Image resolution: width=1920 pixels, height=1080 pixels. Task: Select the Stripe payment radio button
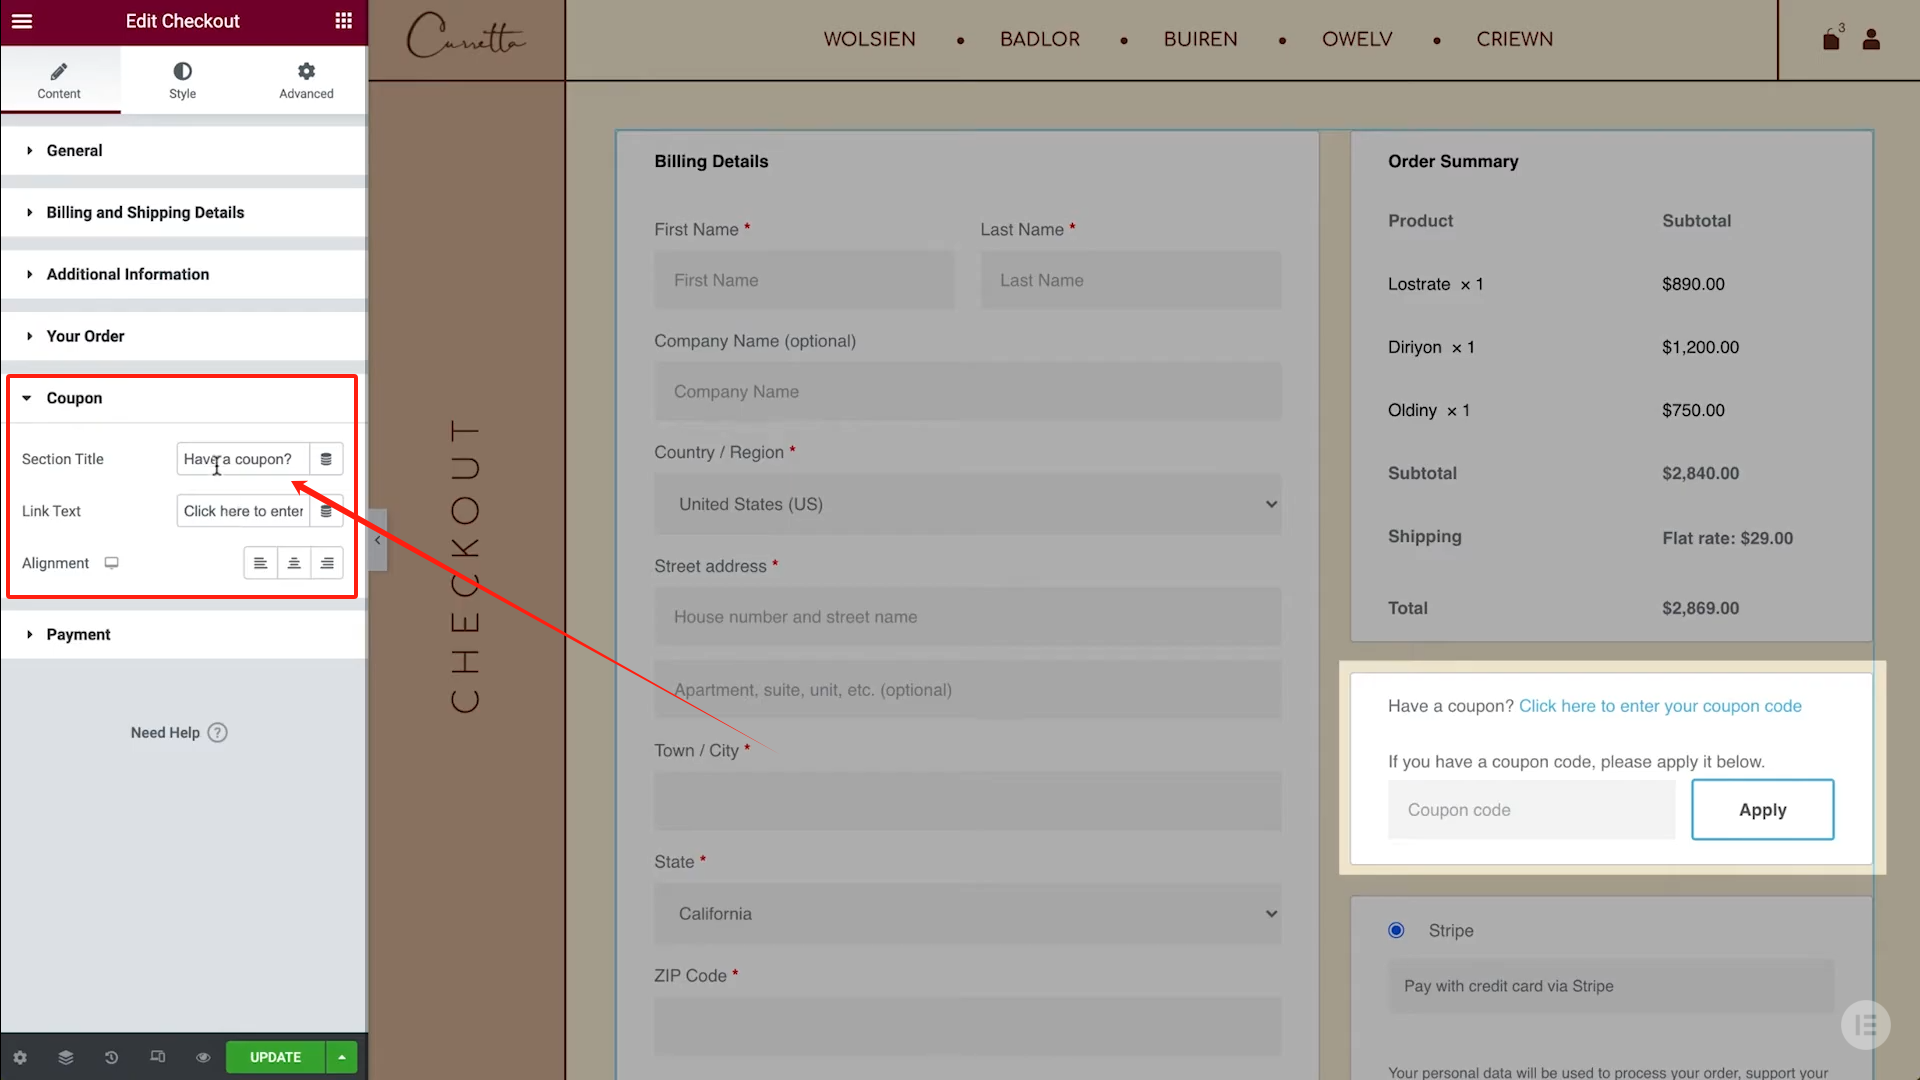click(x=1396, y=930)
